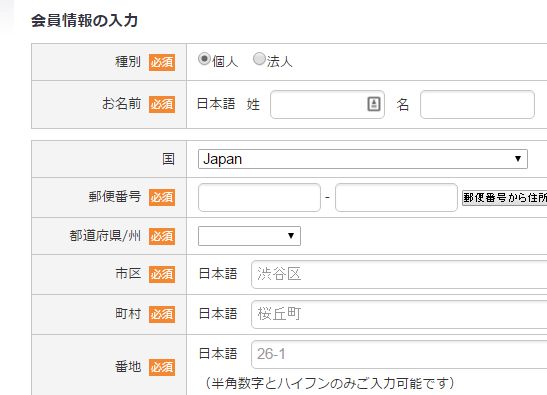Click the 半角数字とハイフン hint text
547x395 pixels.
click(x=330, y=383)
